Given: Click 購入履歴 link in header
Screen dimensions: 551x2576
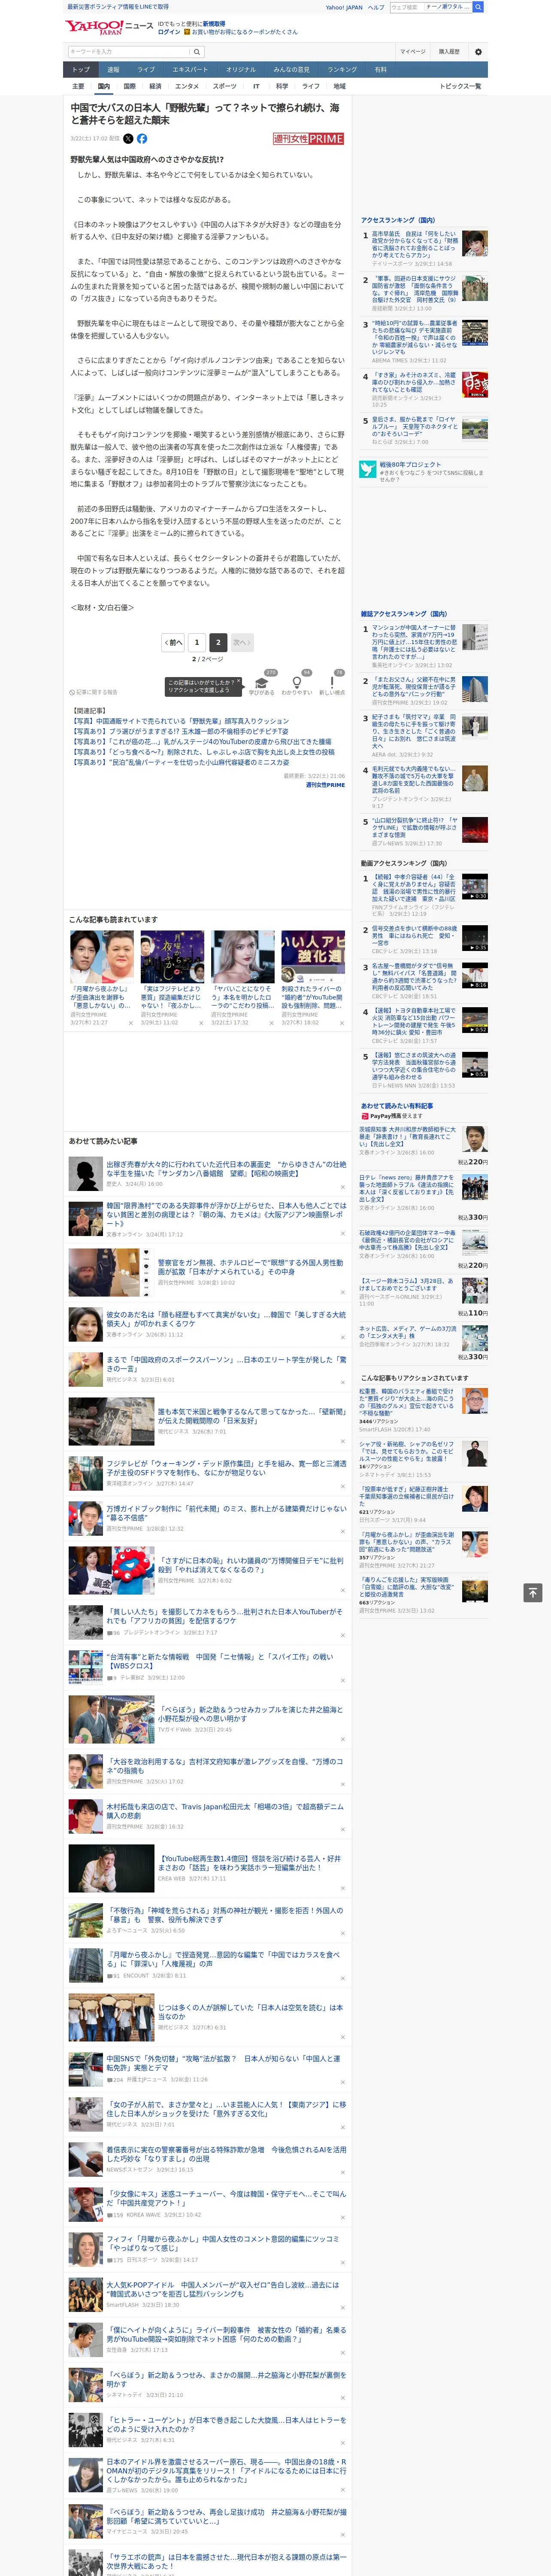Looking at the screenshot, I should click(449, 51).
